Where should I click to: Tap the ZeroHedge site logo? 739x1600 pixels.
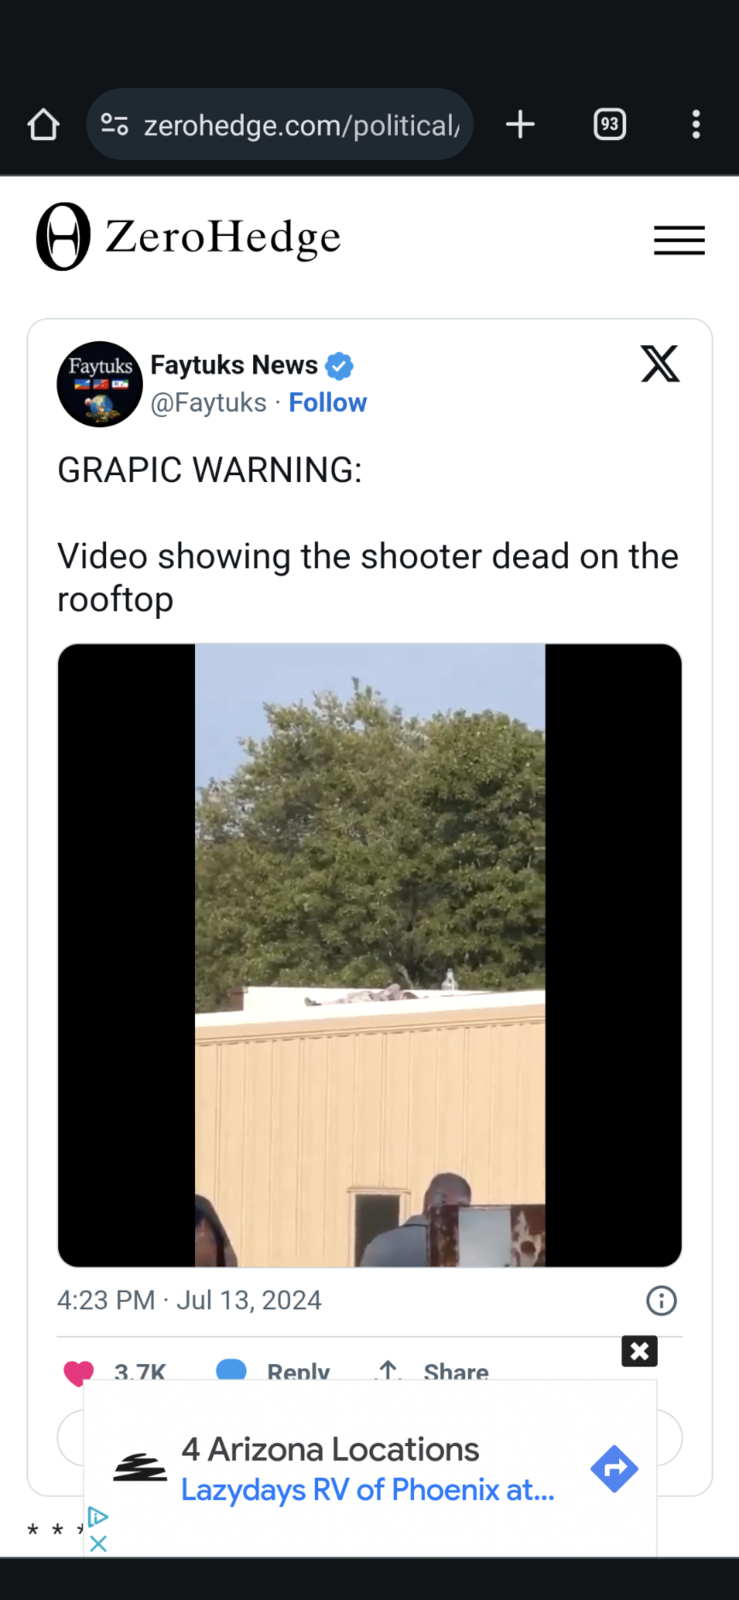tap(189, 237)
